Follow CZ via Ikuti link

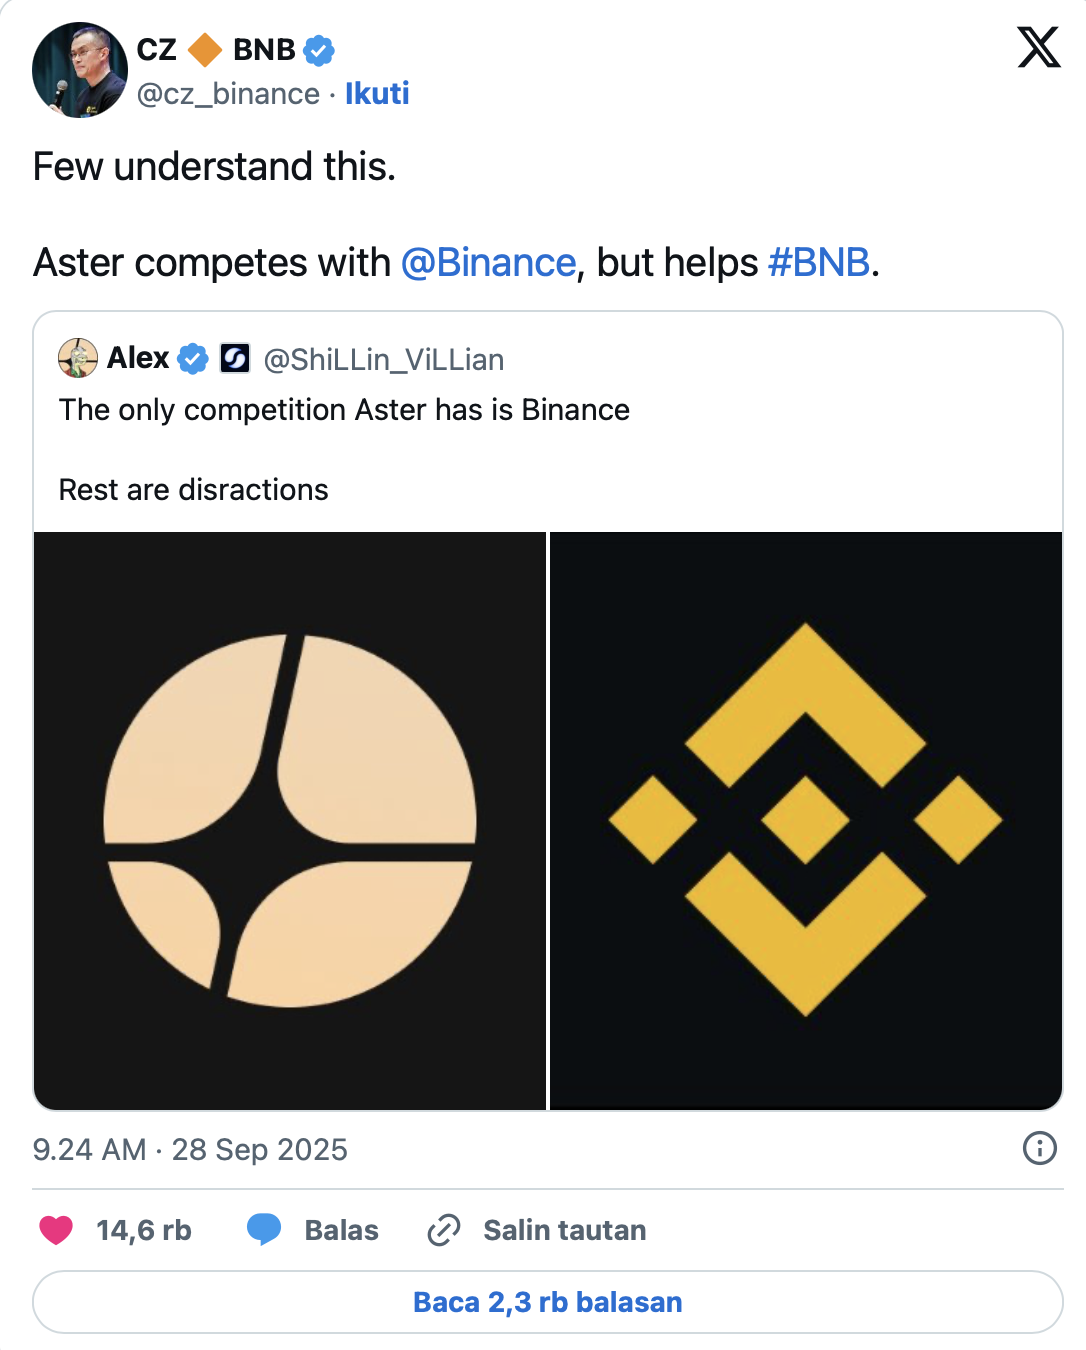click(377, 94)
